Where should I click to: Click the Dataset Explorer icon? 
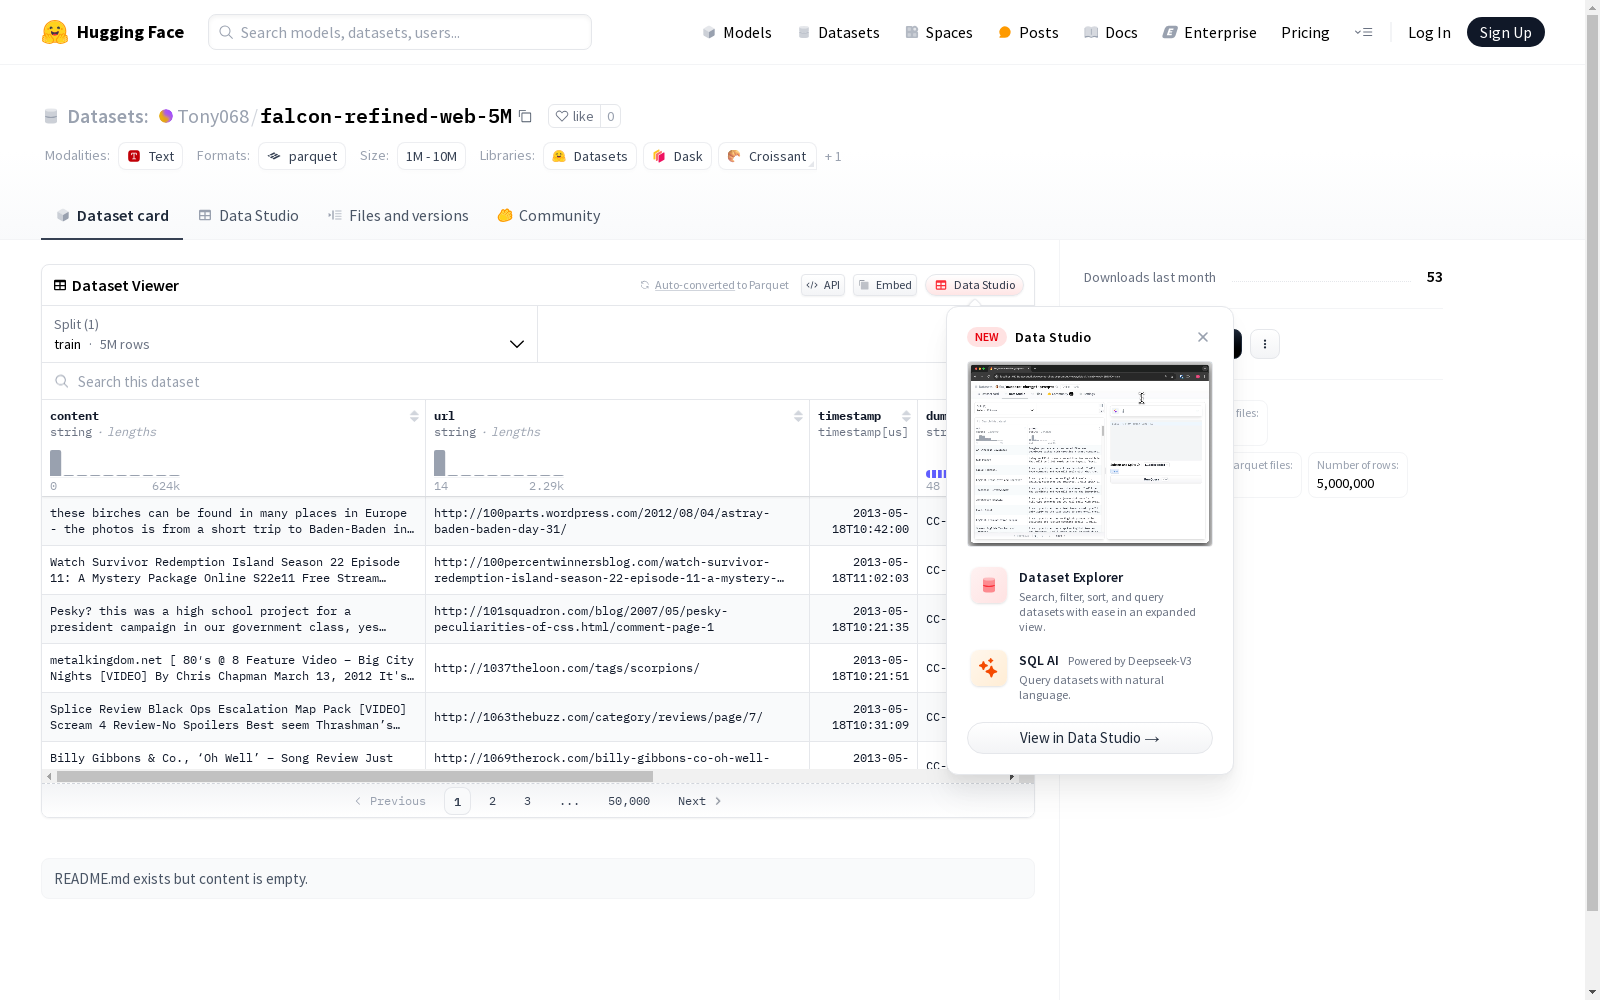tap(989, 586)
